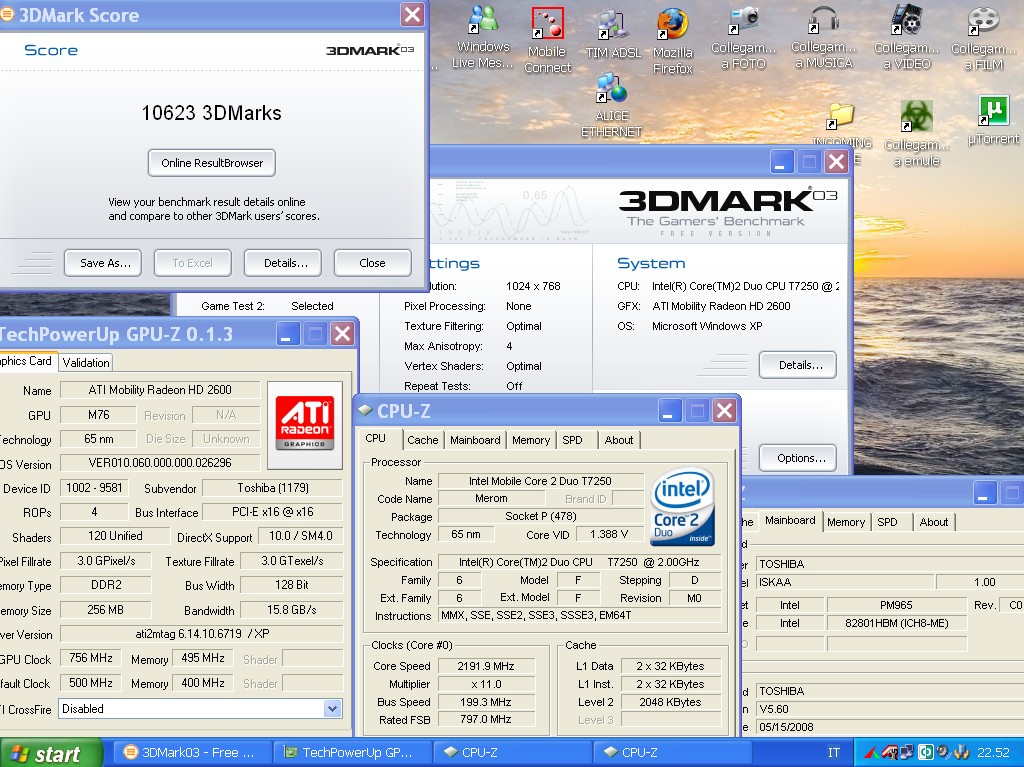This screenshot has height=767, width=1024.
Task: Open Windows Live Messenger desktop shortcut
Action: (x=483, y=37)
